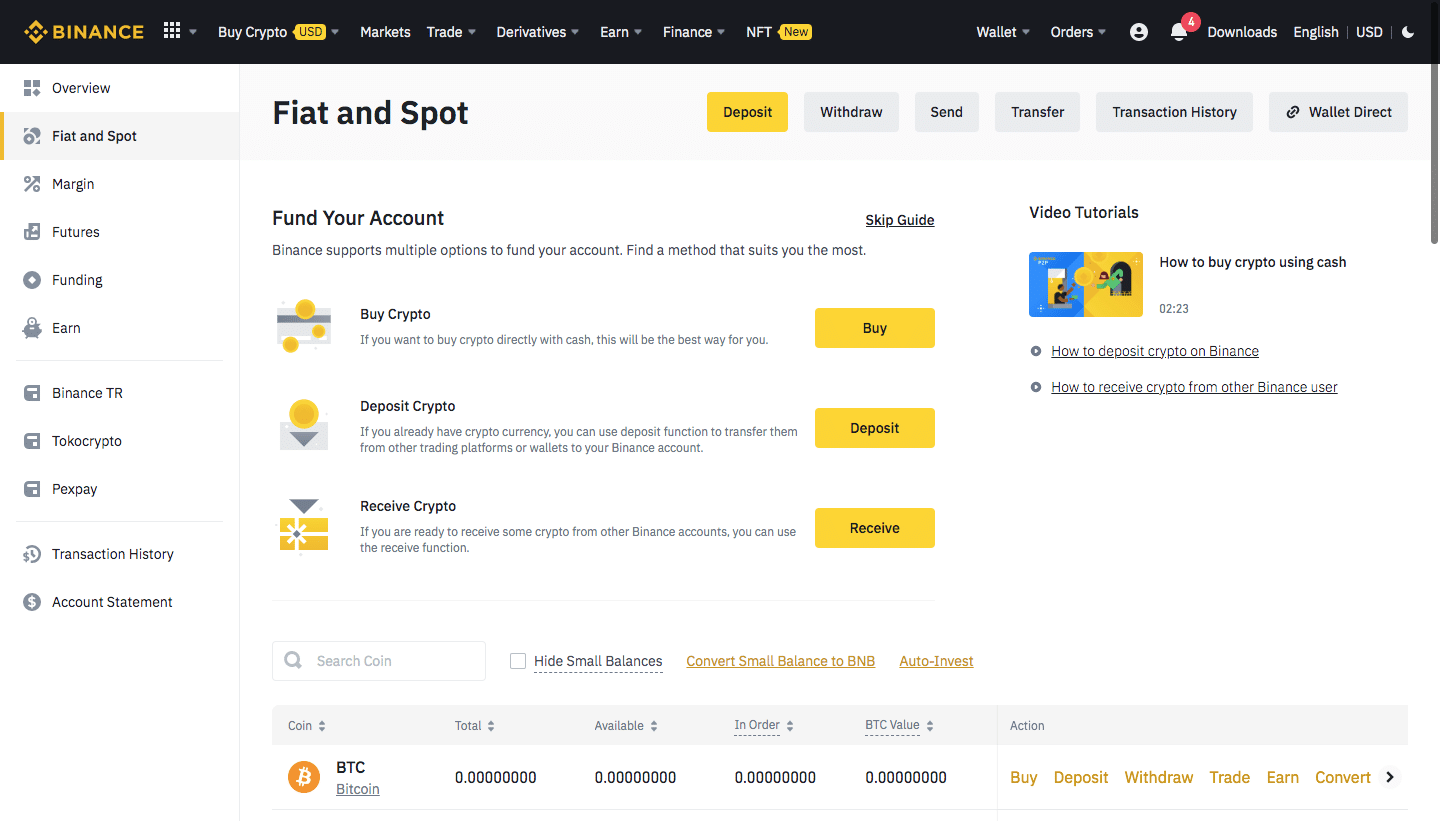Screen dimensions: 1440x821
Task: Click the Deposit Crypto illustration icon
Action: coord(304,425)
